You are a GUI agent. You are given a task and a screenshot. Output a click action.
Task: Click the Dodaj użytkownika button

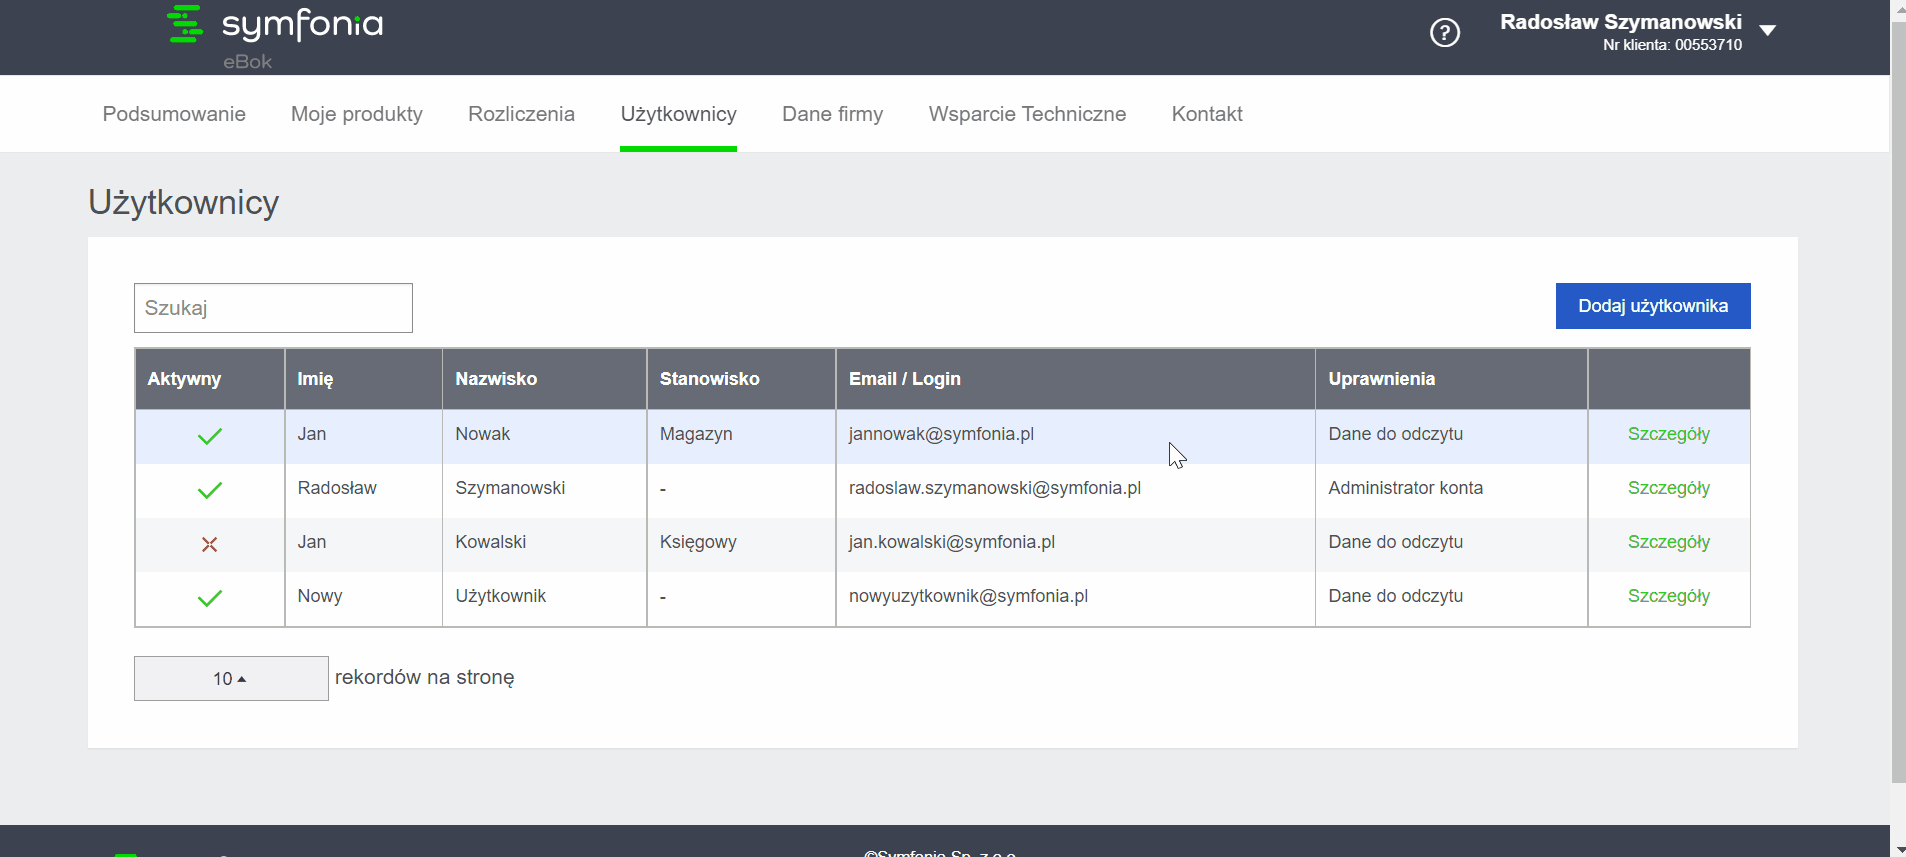click(x=1653, y=306)
